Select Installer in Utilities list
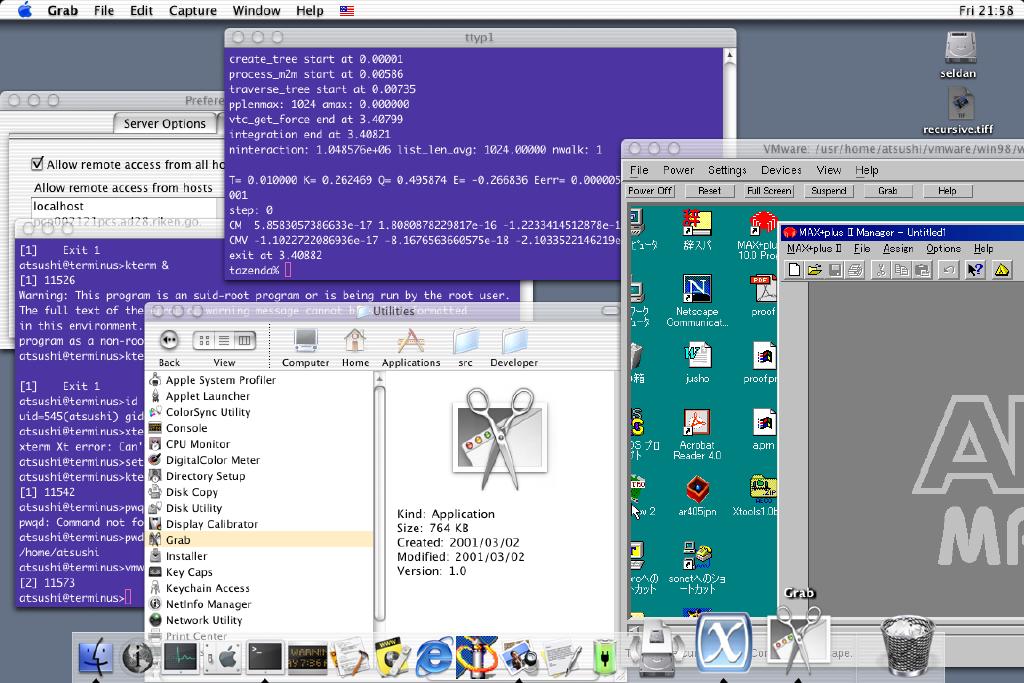1024x683 pixels. pyautogui.click(x=261, y=556)
